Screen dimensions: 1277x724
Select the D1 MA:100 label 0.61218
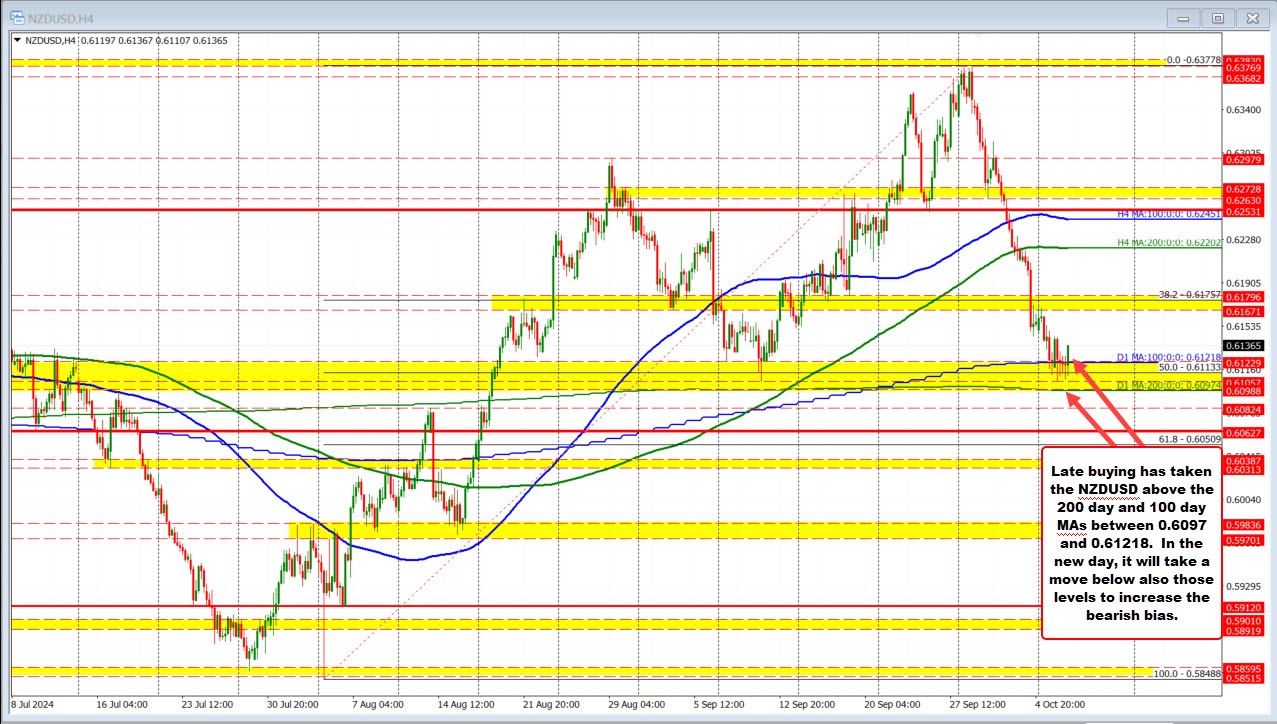pyautogui.click(x=1168, y=356)
